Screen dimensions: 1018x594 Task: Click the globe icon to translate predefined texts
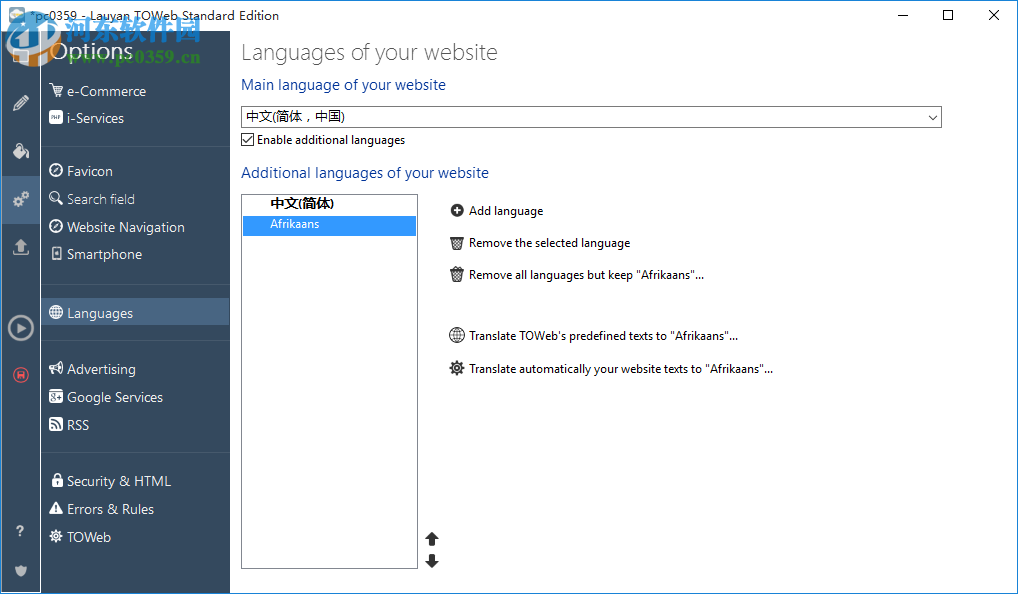point(457,335)
